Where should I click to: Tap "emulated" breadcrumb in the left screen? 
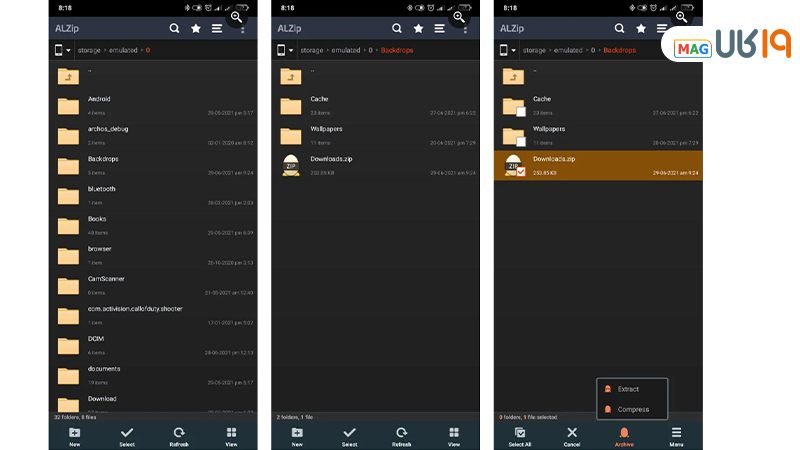click(x=123, y=50)
